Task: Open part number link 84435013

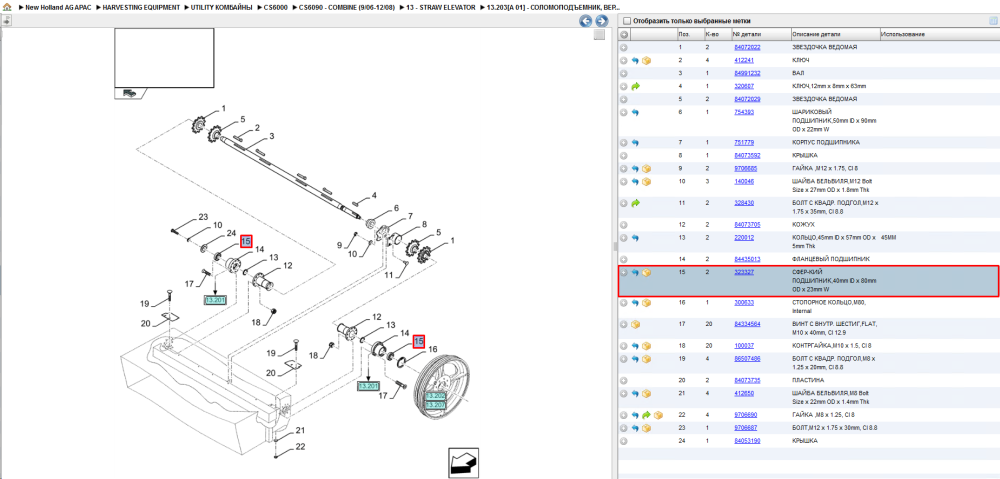Action: (x=747, y=259)
